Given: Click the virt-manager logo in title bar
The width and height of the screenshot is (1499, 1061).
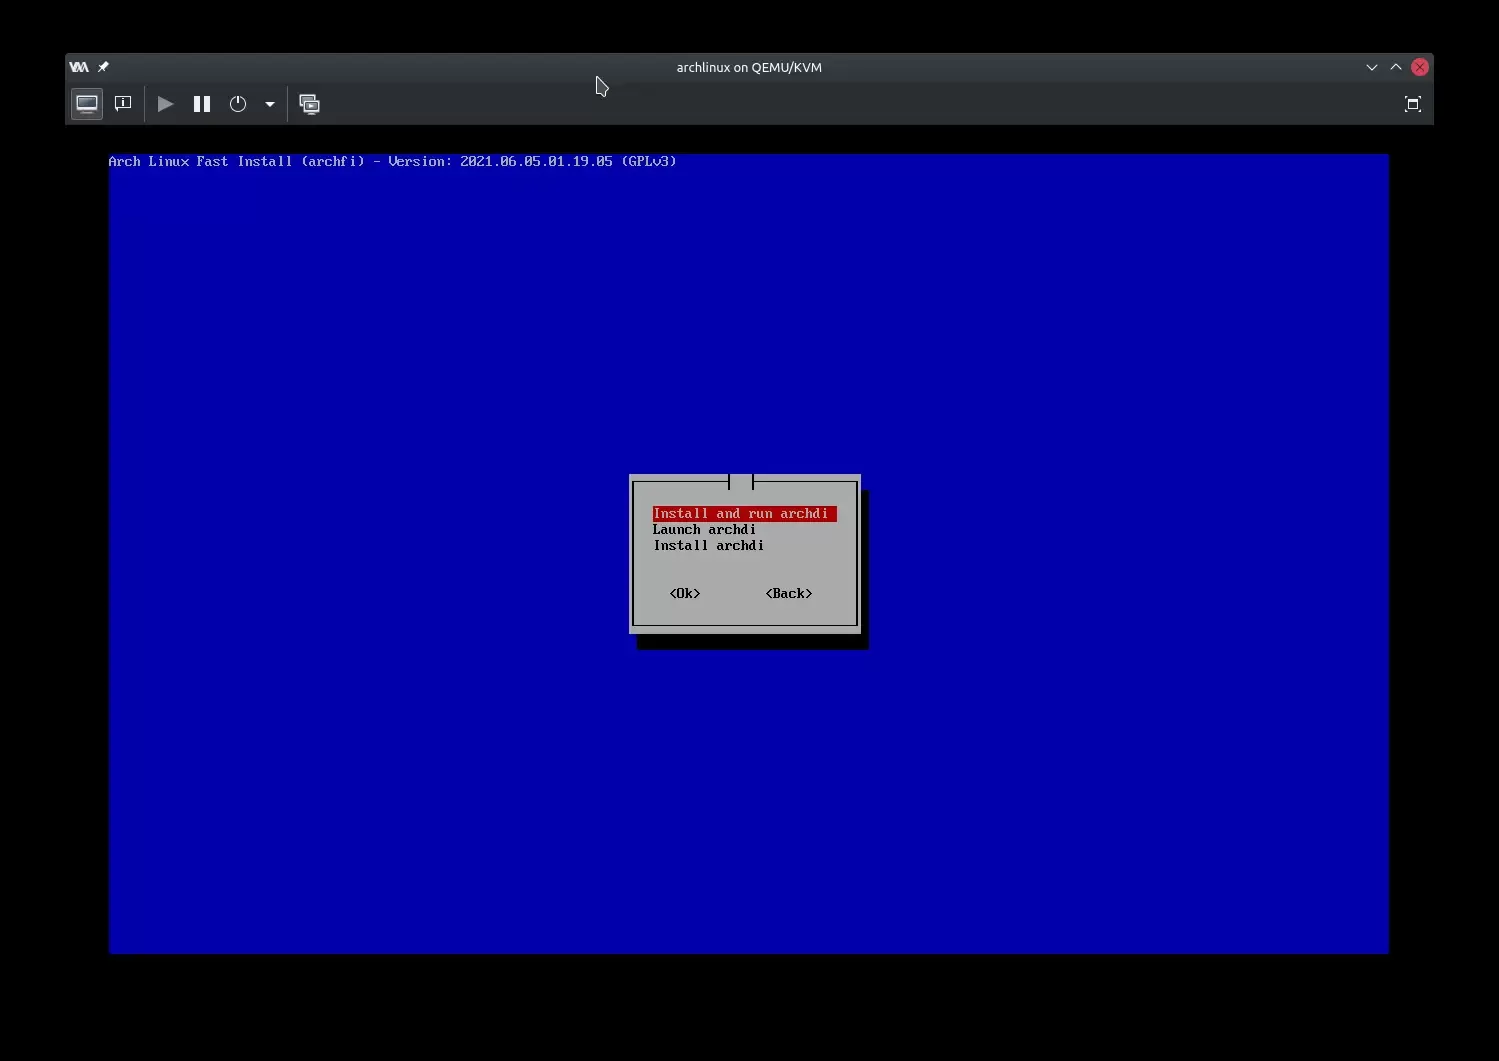Looking at the screenshot, I should coord(79,67).
